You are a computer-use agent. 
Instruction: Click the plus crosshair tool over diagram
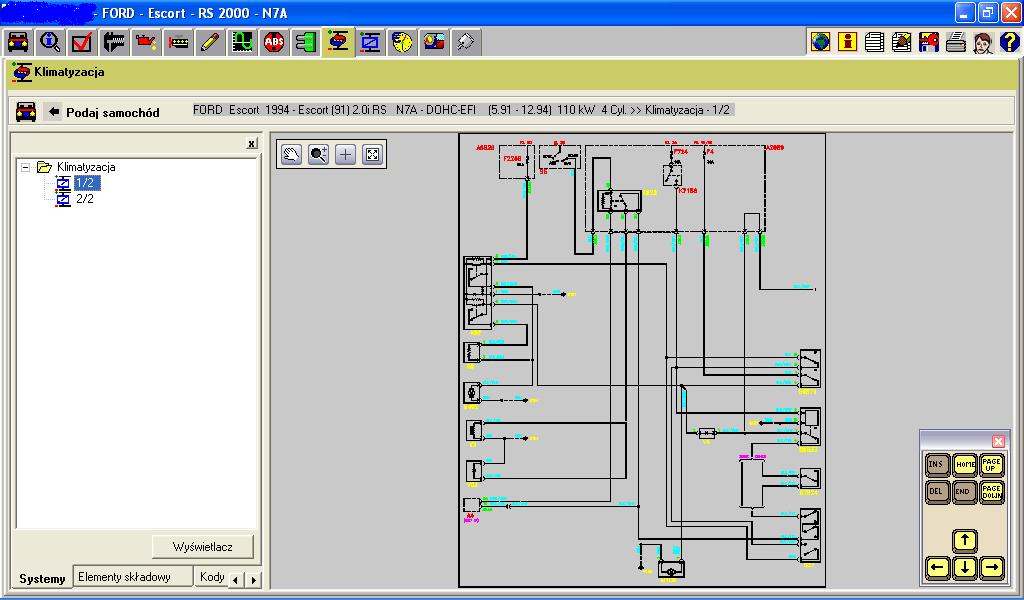(345, 155)
